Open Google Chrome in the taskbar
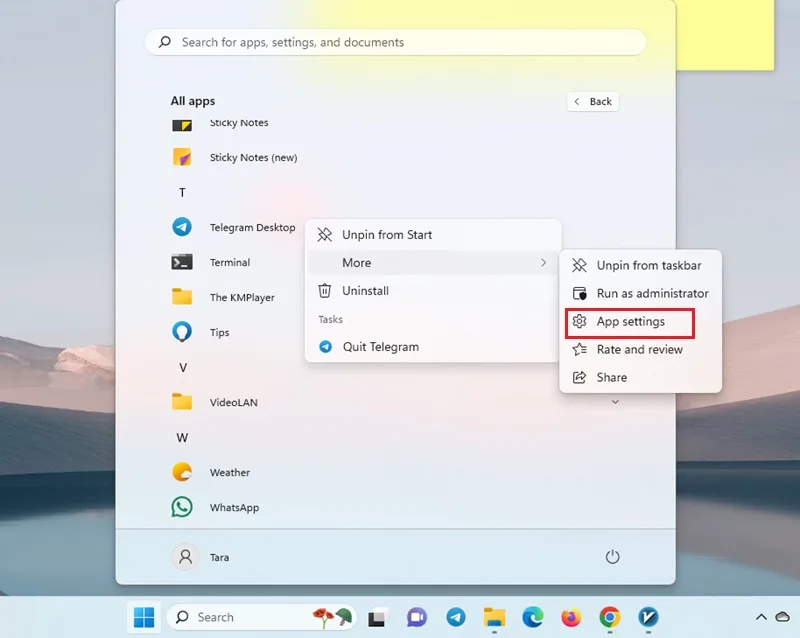Image resolution: width=800 pixels, height=638 pixels. [x=610, y=618]
